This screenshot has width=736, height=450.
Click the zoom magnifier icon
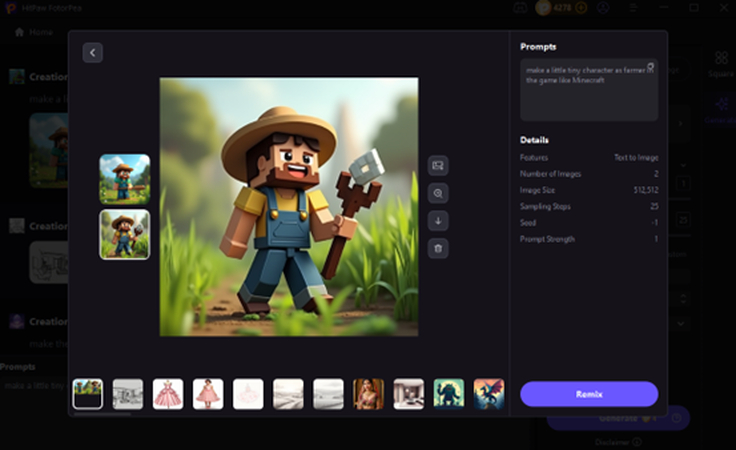point(438,193)
